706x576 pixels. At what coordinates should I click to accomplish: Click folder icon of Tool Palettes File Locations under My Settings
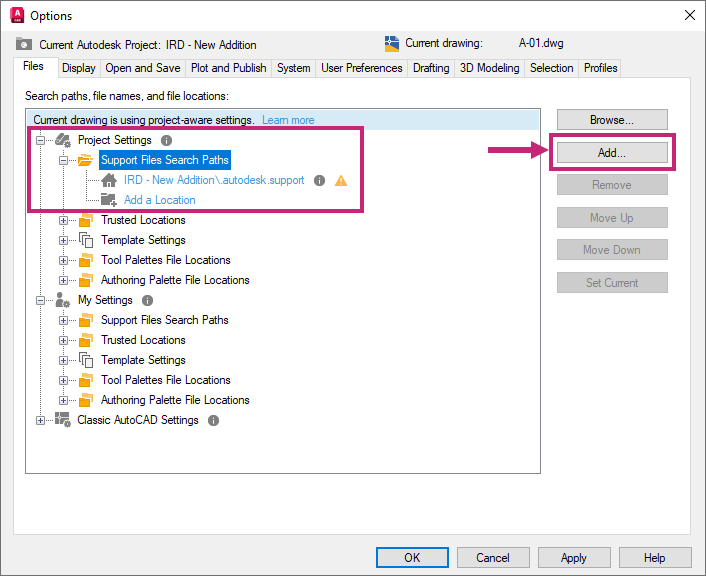pos(86,380)
